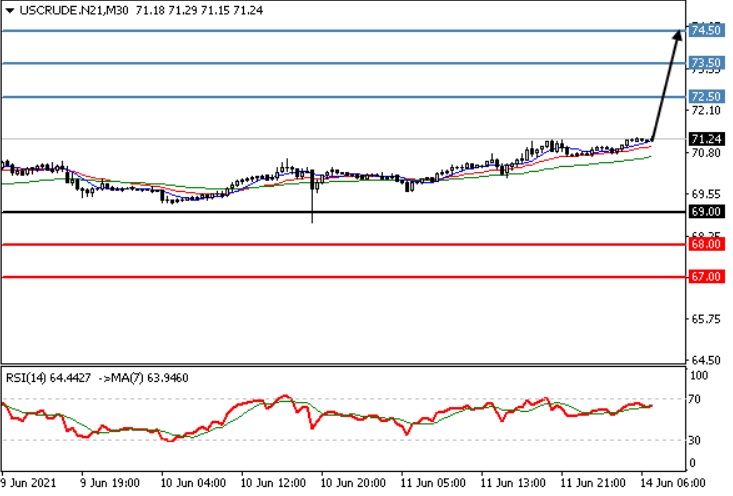Image resolution: width=733 pixels, height=496 pixels.
Task: Click the 10 Jun 04:00 time label
Action: coord(193,483)
